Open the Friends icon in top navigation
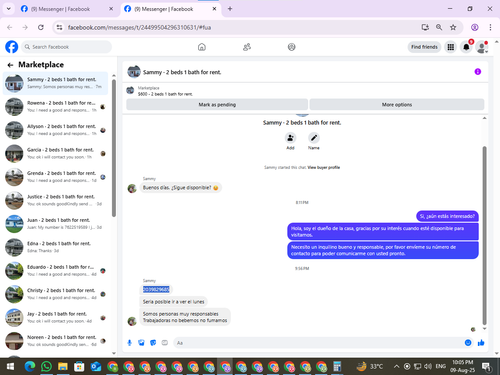The image size is (500, 375). (x=247, y=47)
